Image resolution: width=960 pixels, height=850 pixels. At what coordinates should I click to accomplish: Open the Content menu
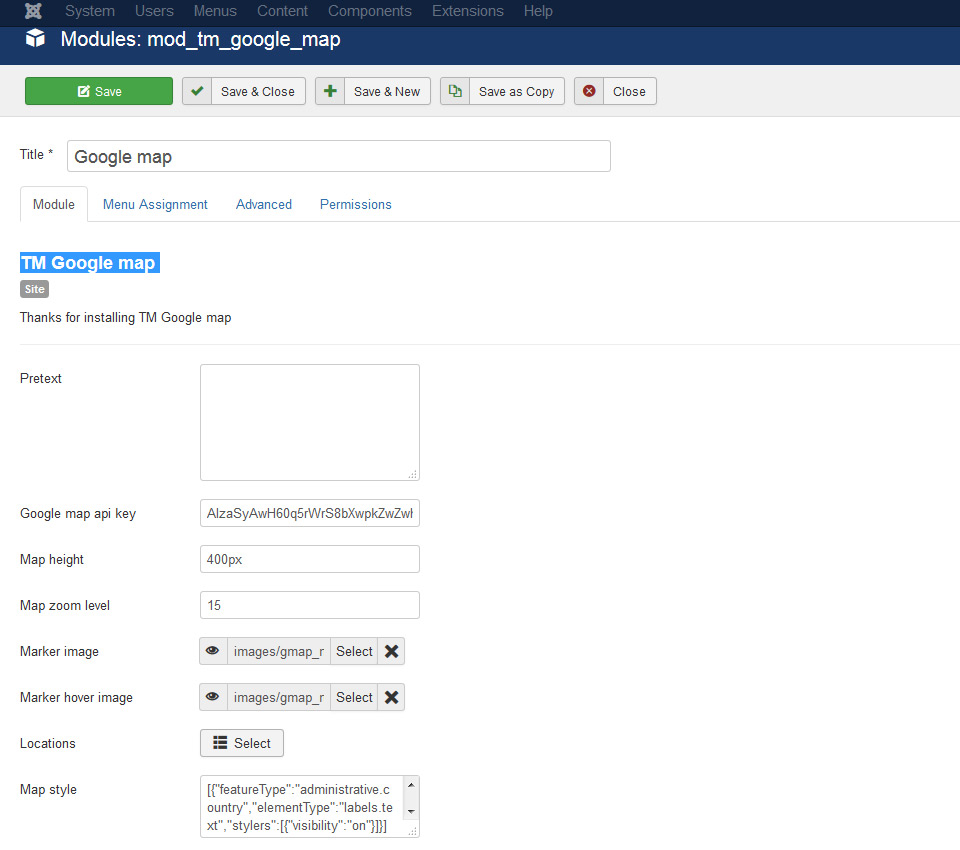click(282, 11)
